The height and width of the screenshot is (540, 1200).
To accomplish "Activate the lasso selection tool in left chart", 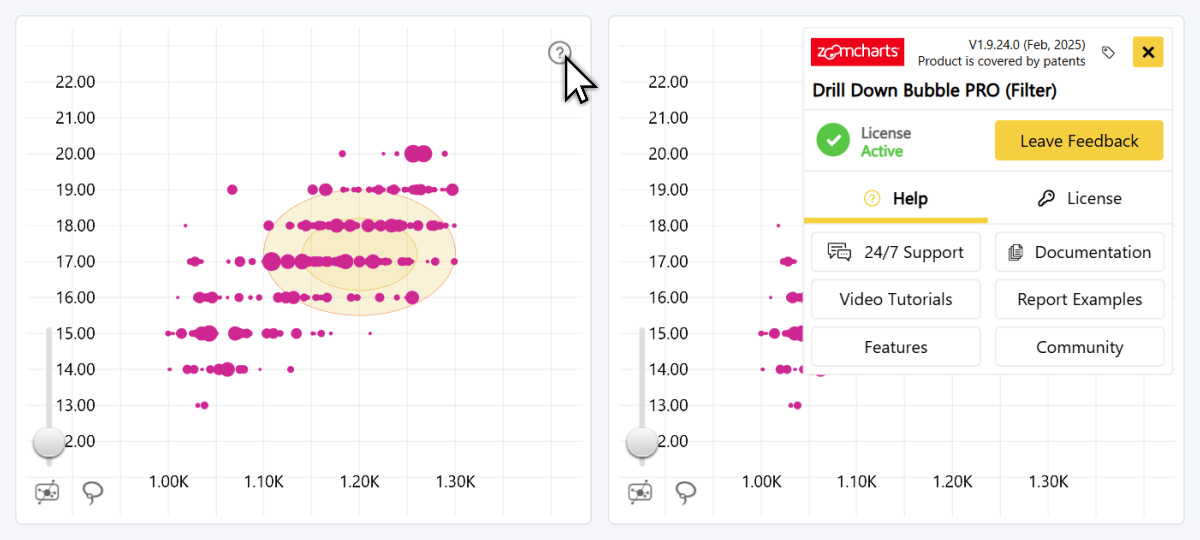I will (x=94, y=492).
